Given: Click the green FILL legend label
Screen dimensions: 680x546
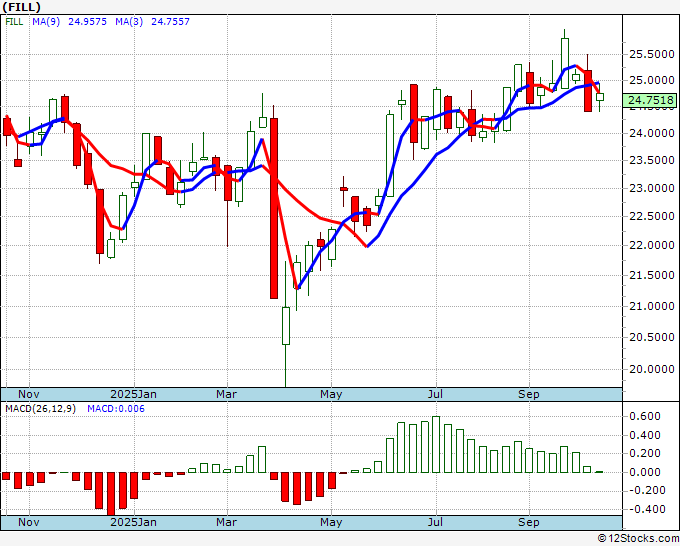Looking at the screenshot, I should coord(14,22).
